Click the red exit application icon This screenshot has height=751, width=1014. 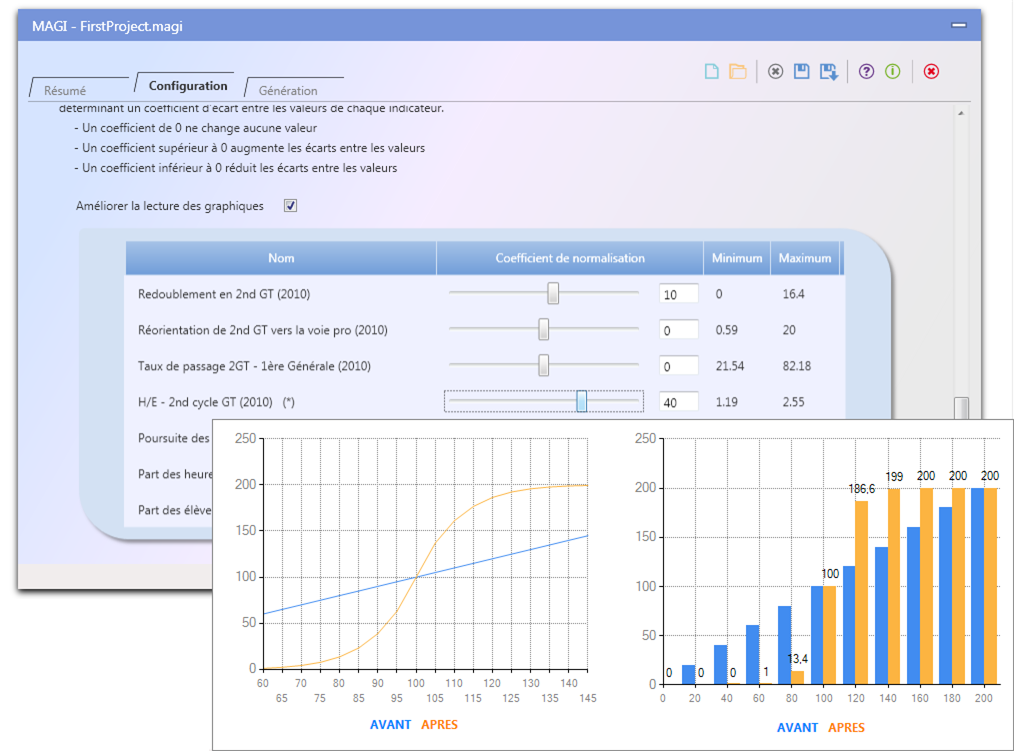pos(931,71)
